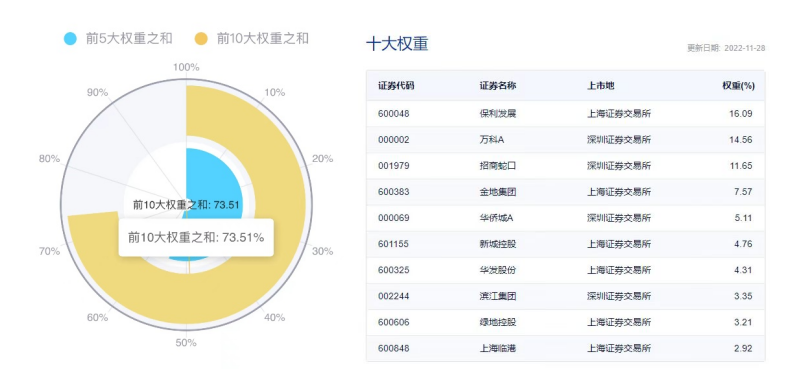
Task: Click the 证券代码 column header
Action: [396, 86]
